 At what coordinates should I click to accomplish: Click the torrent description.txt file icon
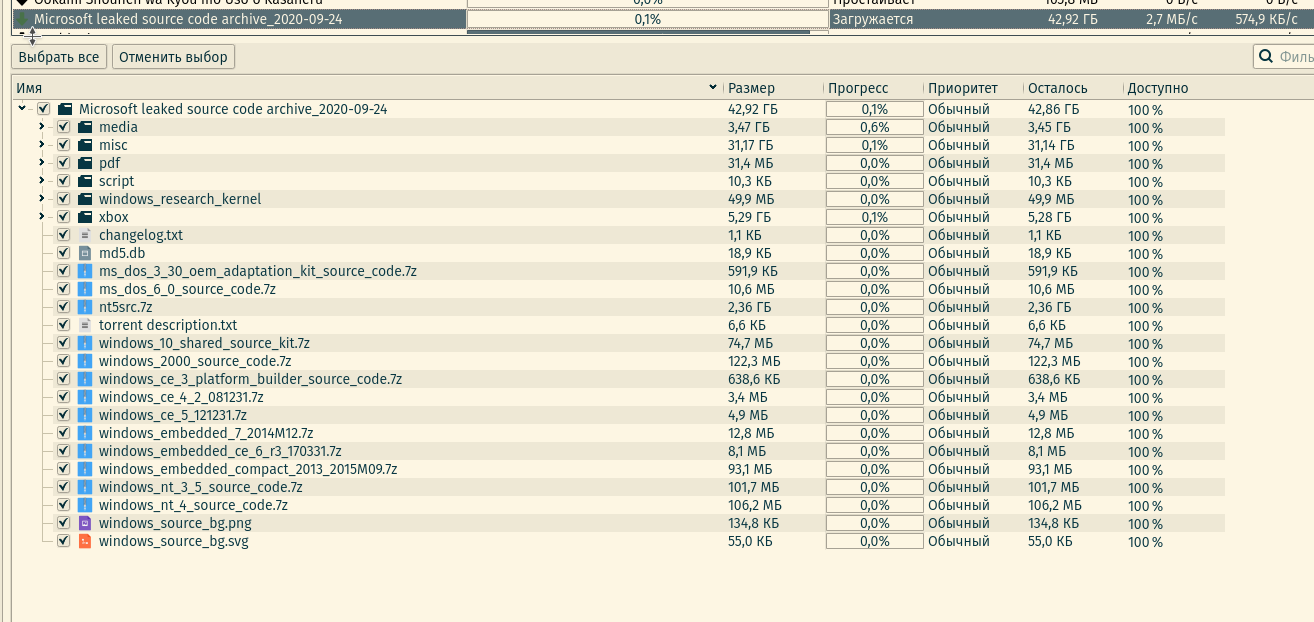85,325
